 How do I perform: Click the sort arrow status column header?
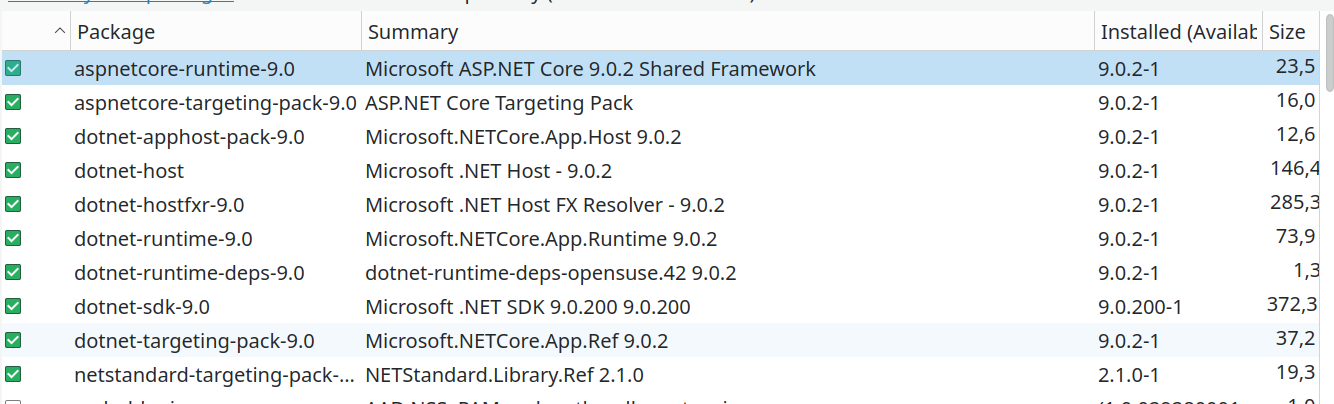coord(36,32)
